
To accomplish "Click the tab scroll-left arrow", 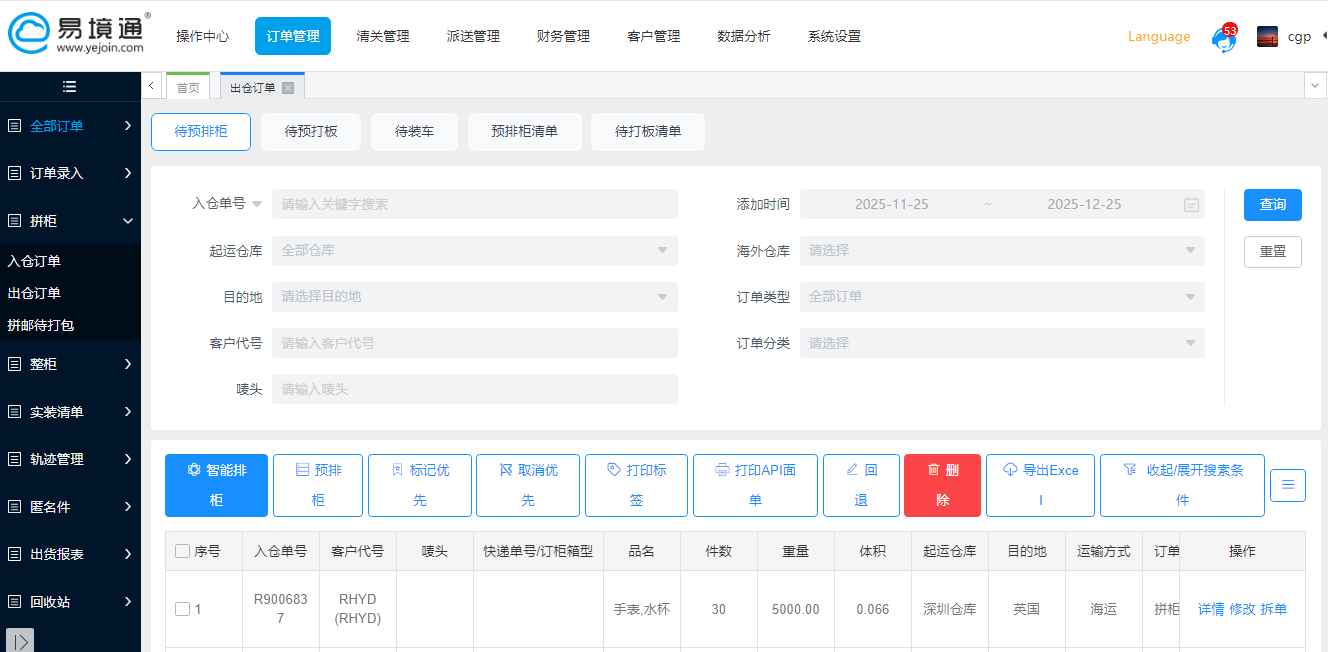I will click(151, 87).
